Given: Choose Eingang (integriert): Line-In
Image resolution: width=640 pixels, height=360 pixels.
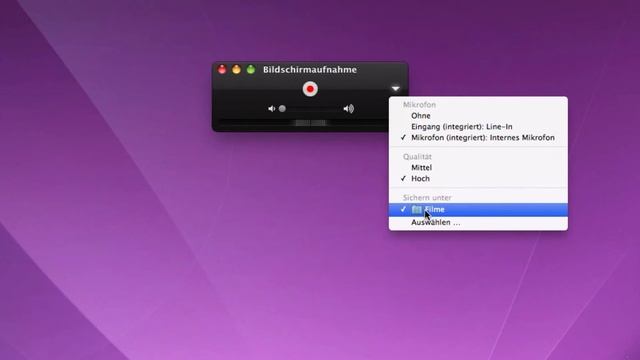Looking at the screenshot, I should 478,127.
